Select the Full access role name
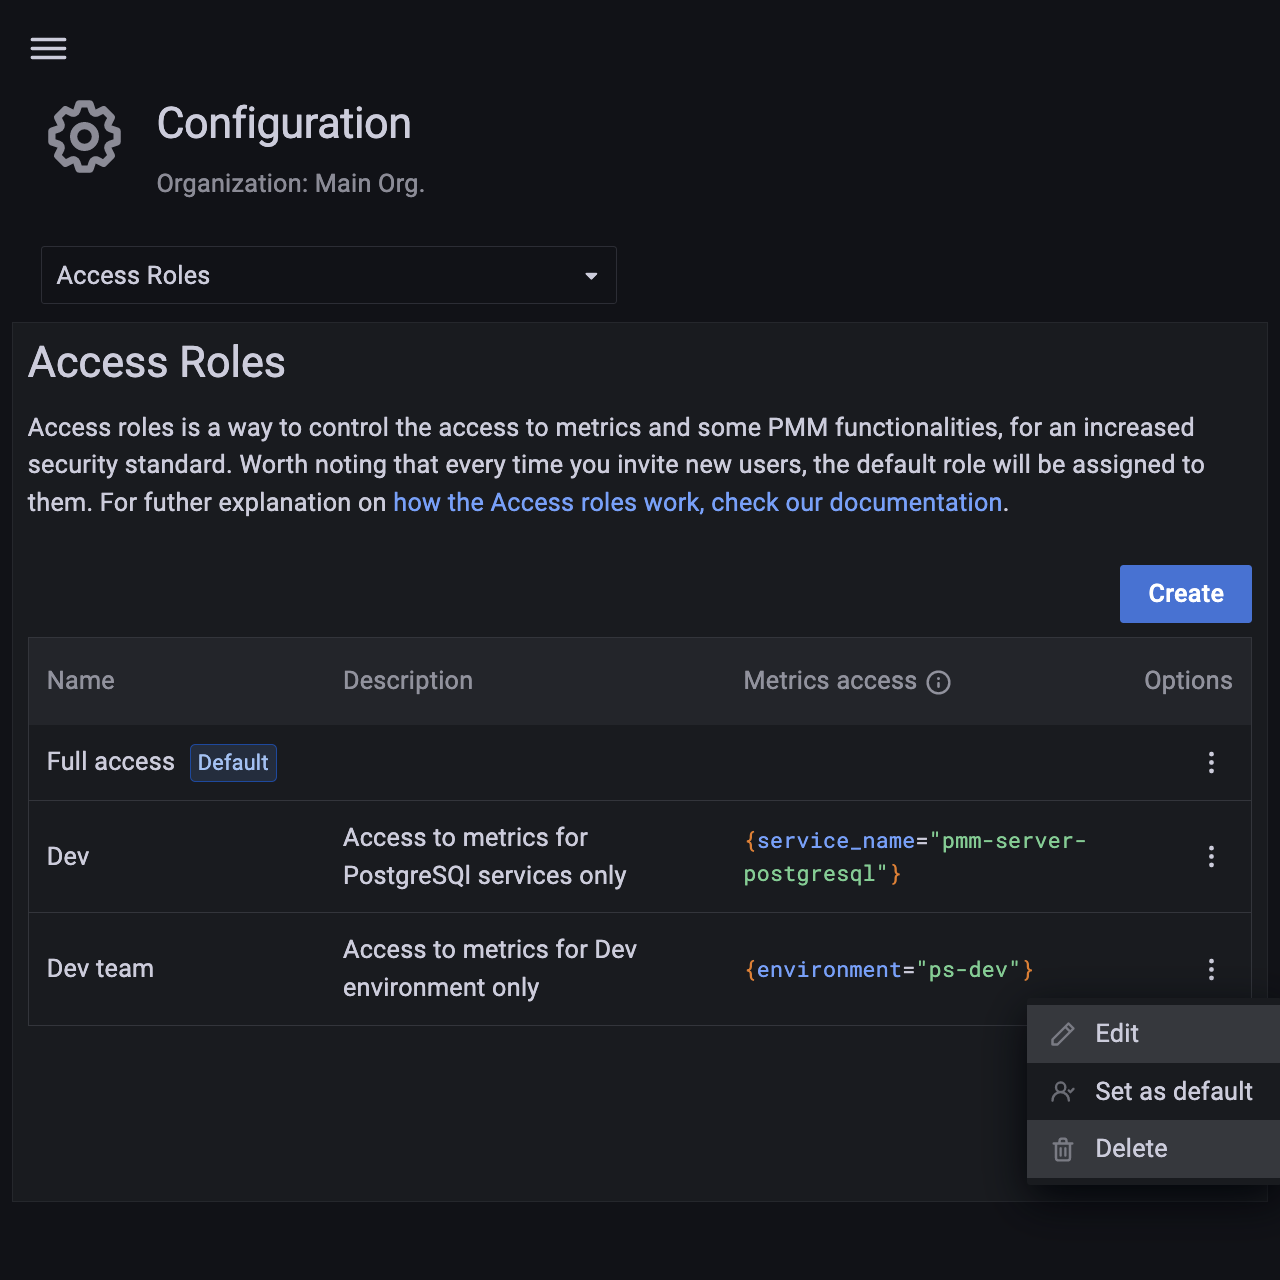Viewport: 1280px width, 1280px height. (x=111, y=762)
